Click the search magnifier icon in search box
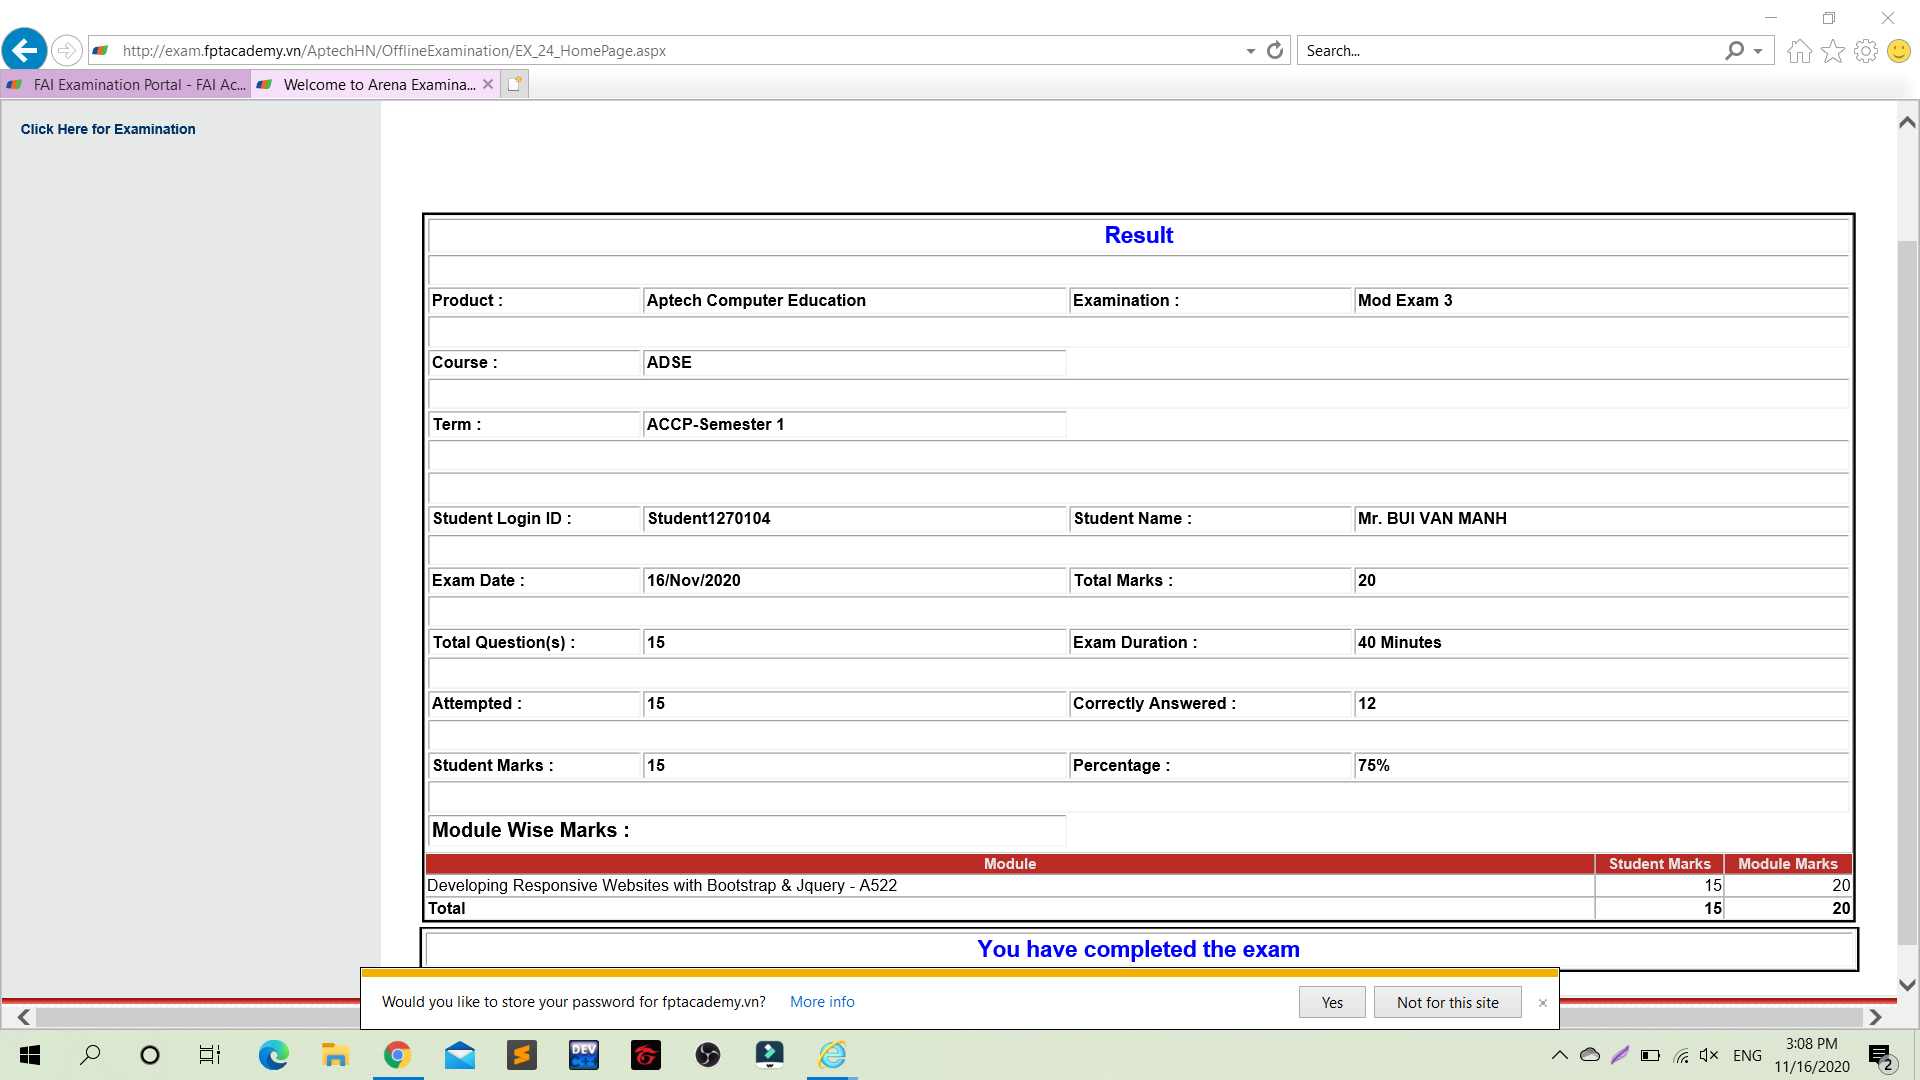 click(1735, 50)
